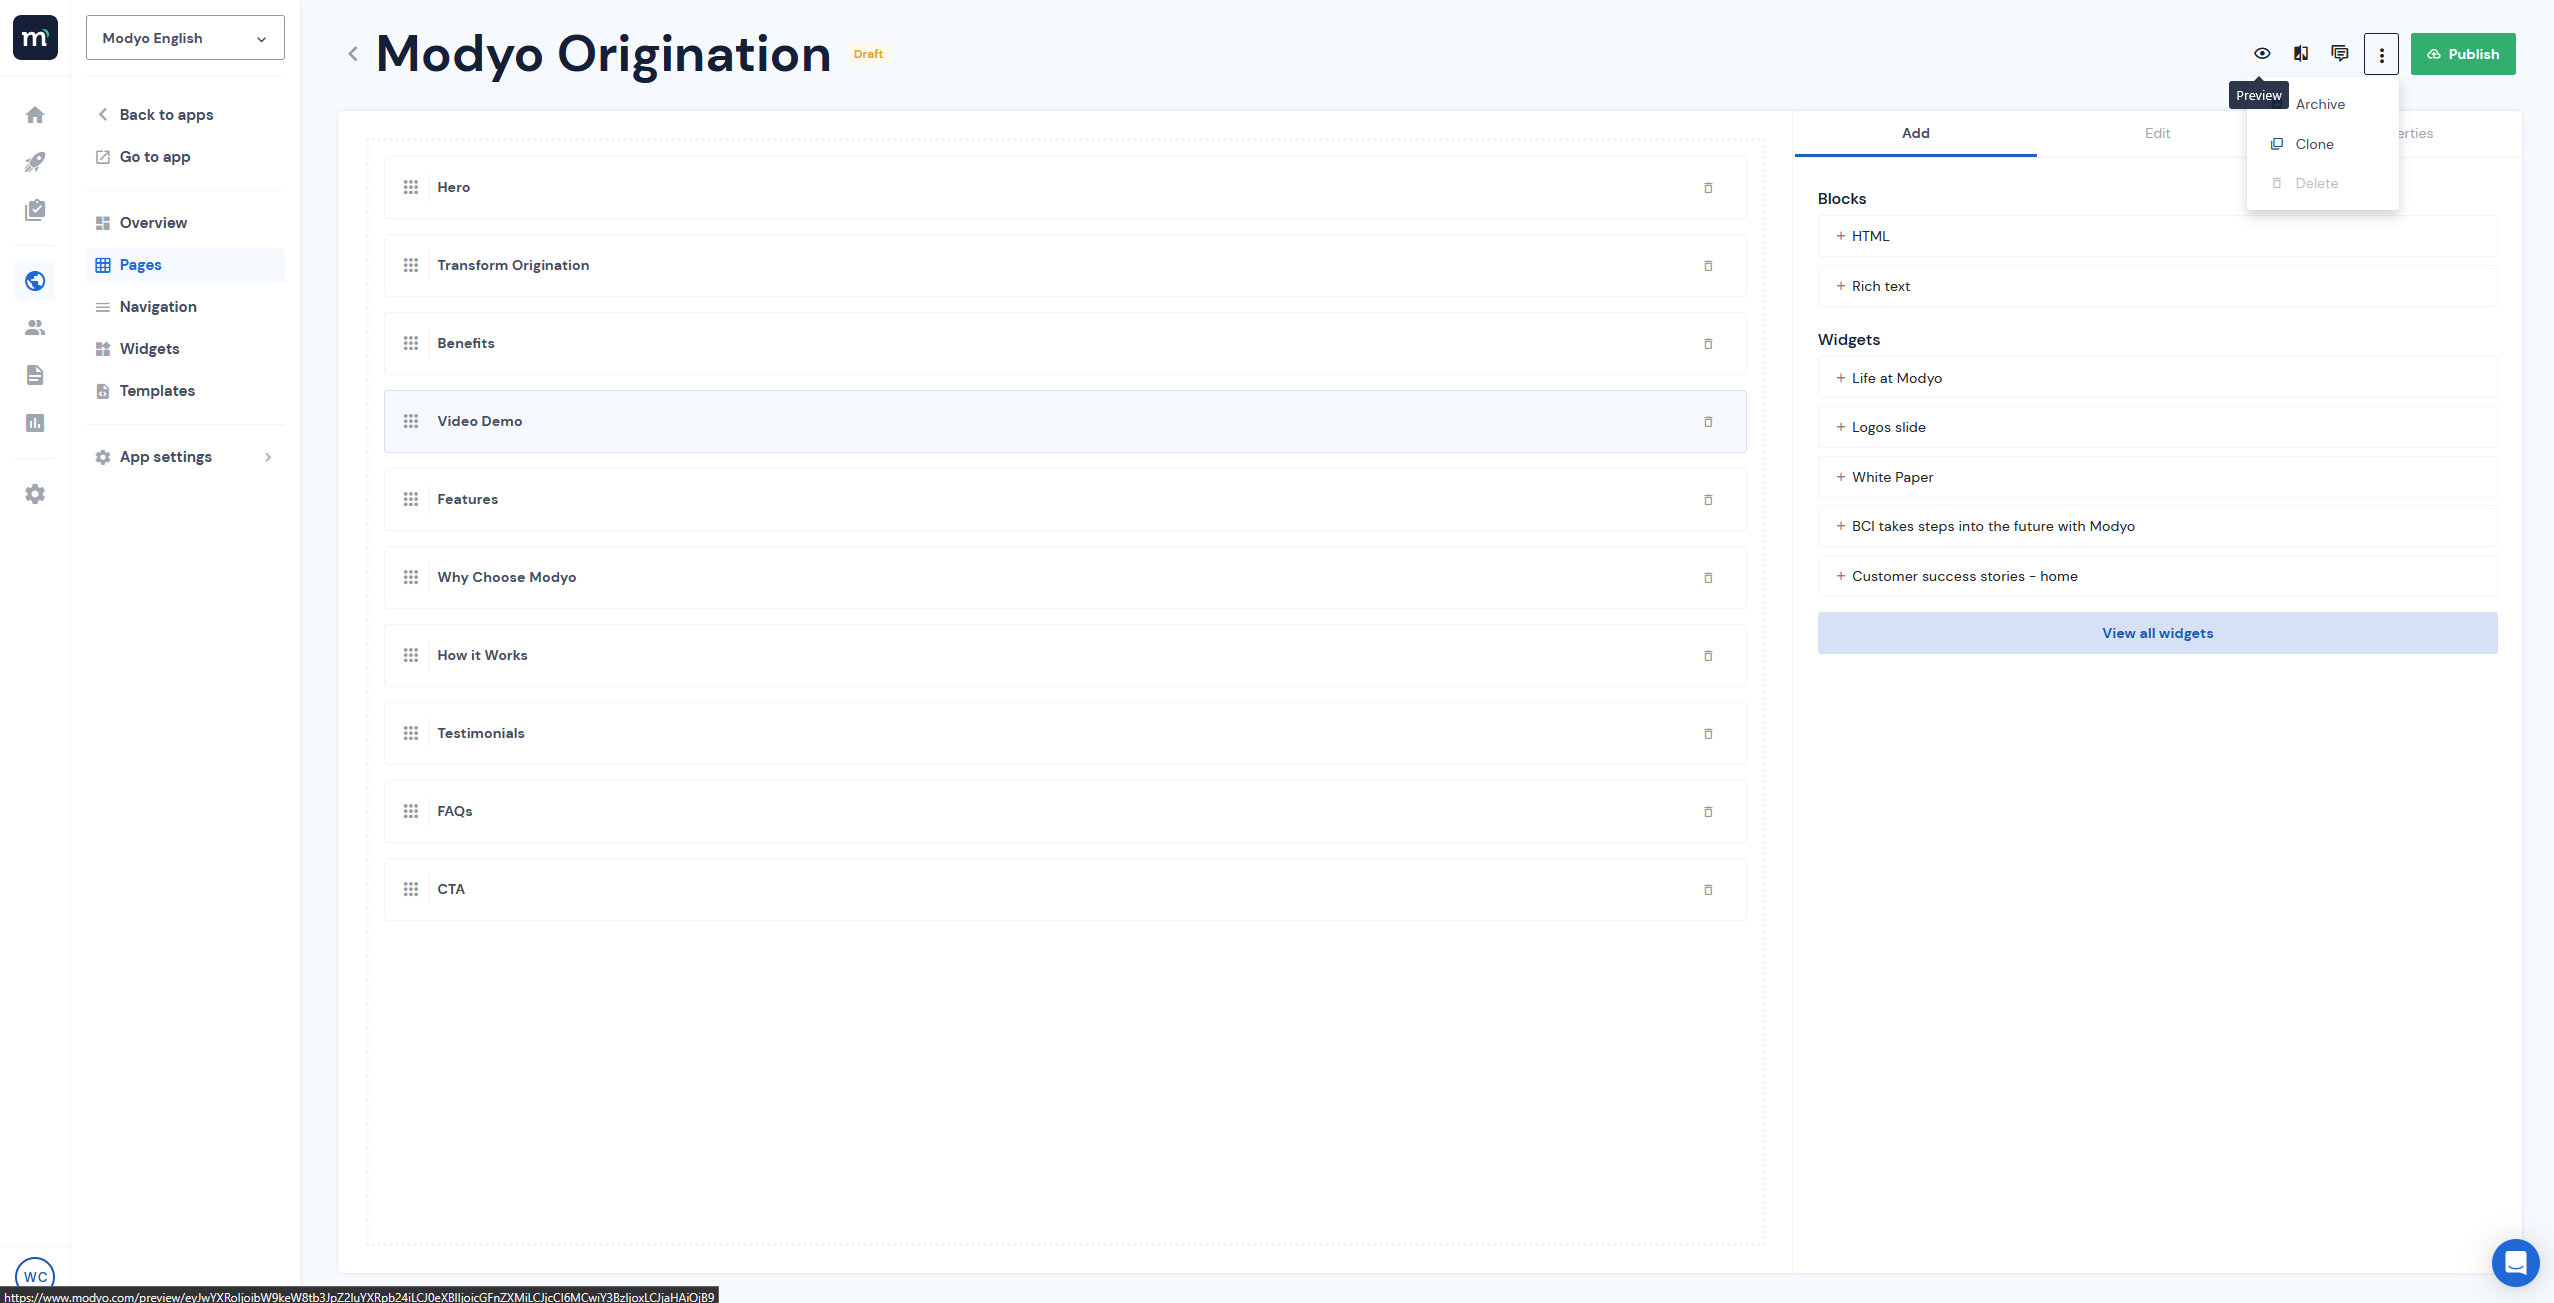Open the Modyo English site dropdown
Viewport: 2554px width, 1303px height.
185,38
